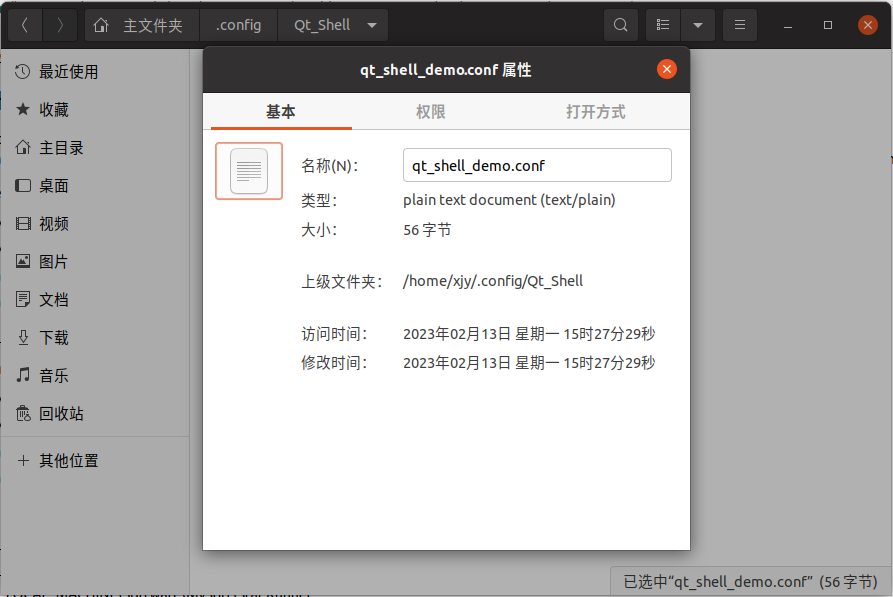The width and height of the screenshot is (893, 597).
Task: Minimize the file manager window
Action: tap(788, 25)
